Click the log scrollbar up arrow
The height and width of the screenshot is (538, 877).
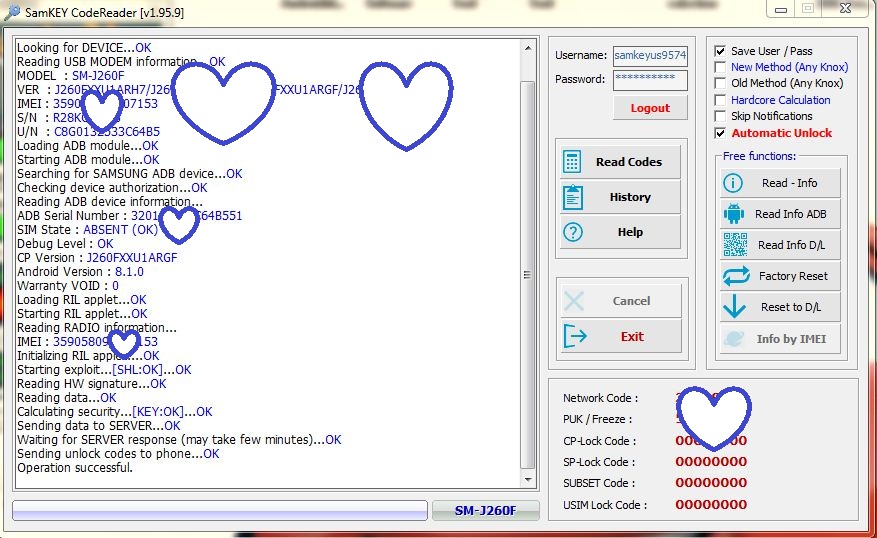528,48
